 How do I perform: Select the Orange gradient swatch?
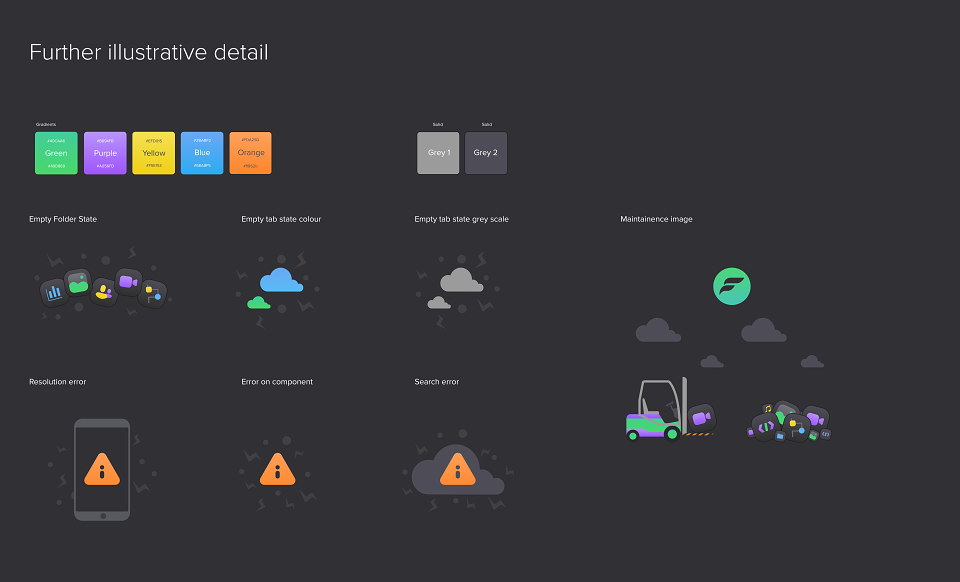coord(250,153)
